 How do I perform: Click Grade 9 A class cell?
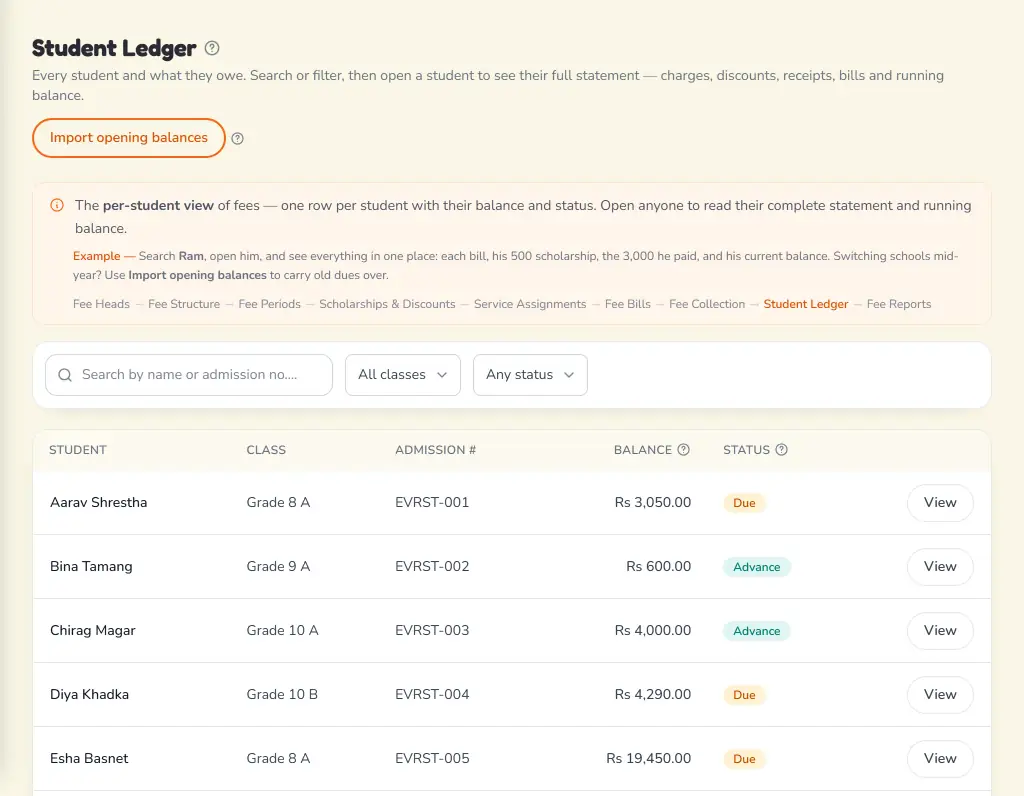(278, 566)
